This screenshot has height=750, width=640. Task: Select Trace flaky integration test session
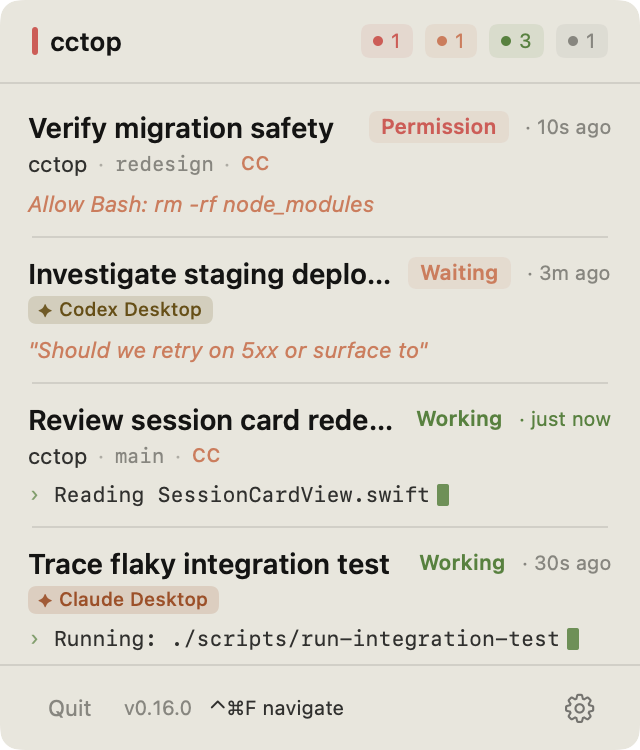pyautogui.click(x=209, y=564)
